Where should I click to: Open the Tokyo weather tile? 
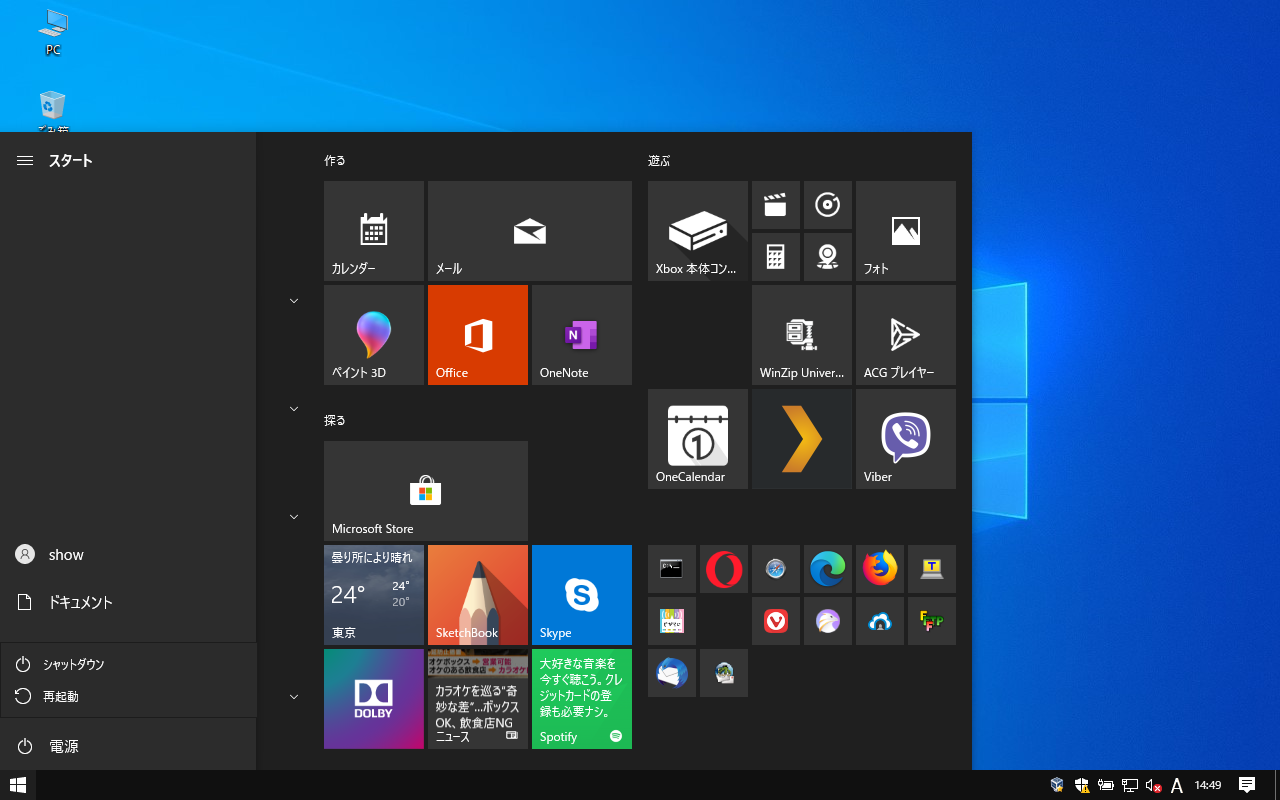tap(374, 595)
